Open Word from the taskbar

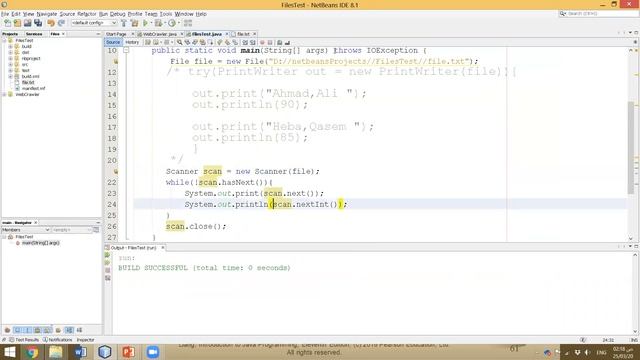pyautogui.click(x=80, y=352)
